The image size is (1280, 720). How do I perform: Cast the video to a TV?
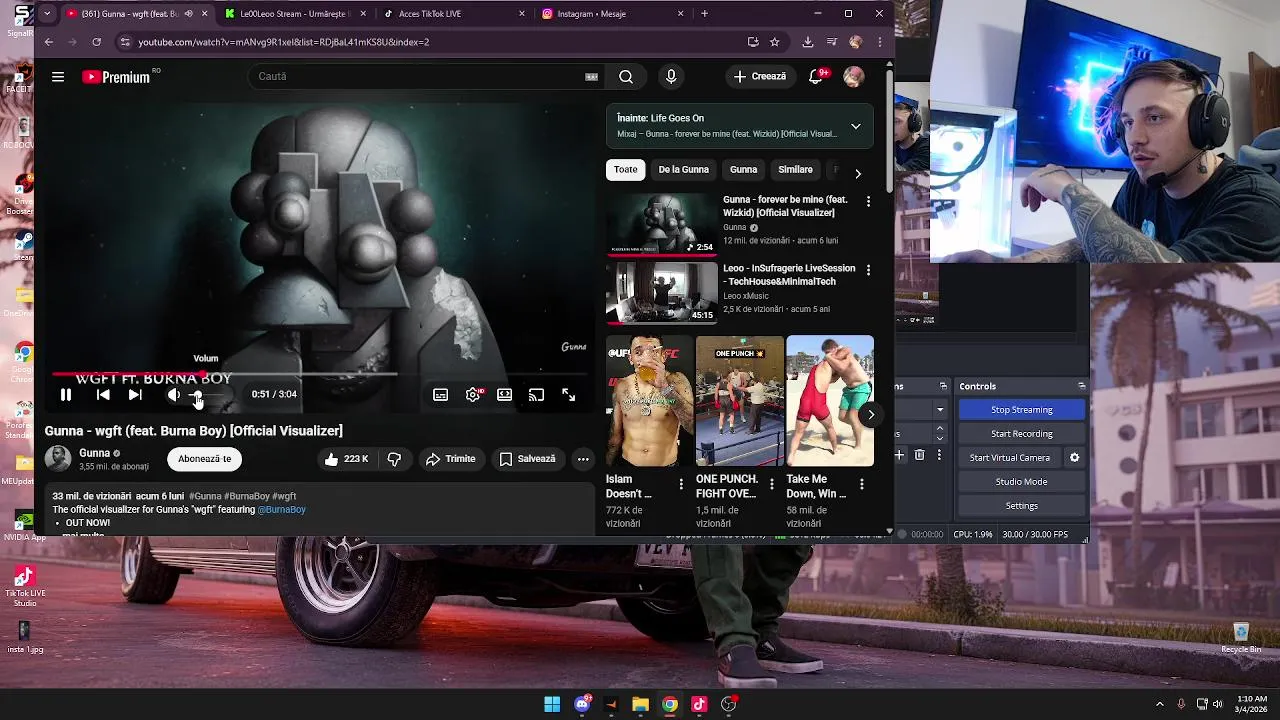coord(537,395)
